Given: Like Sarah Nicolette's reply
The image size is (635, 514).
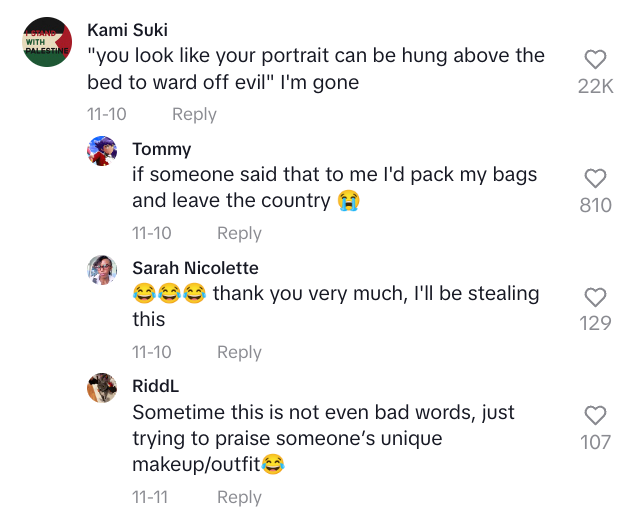Looking at the screenshot, I should coord(595,297).
